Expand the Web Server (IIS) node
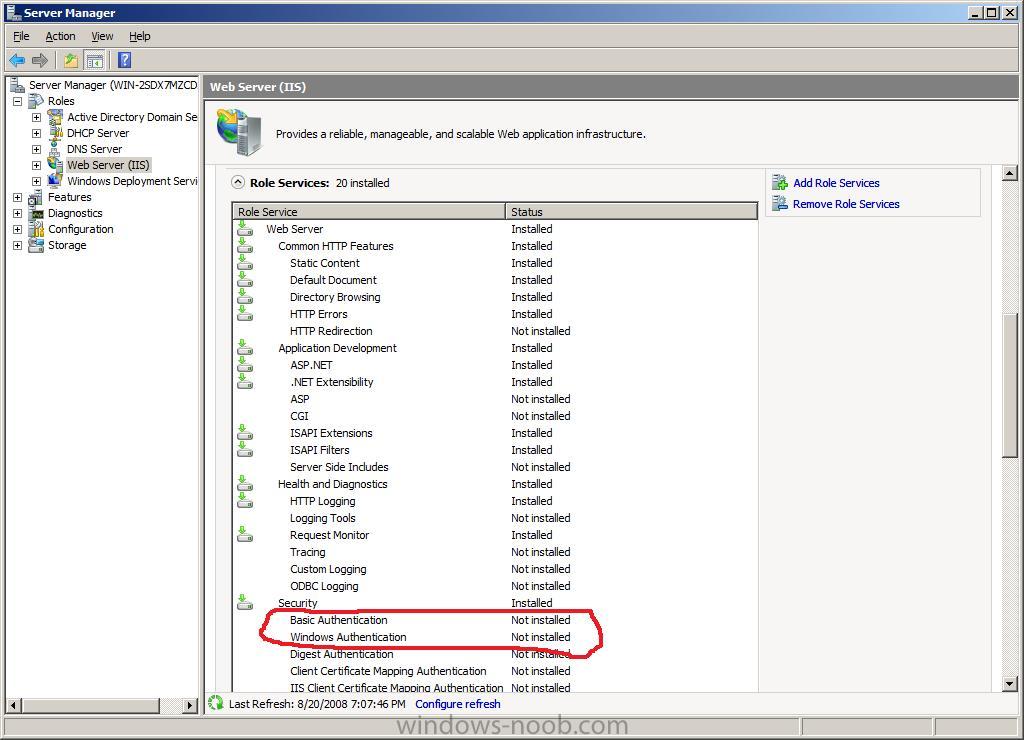 (x=37, y=165)
